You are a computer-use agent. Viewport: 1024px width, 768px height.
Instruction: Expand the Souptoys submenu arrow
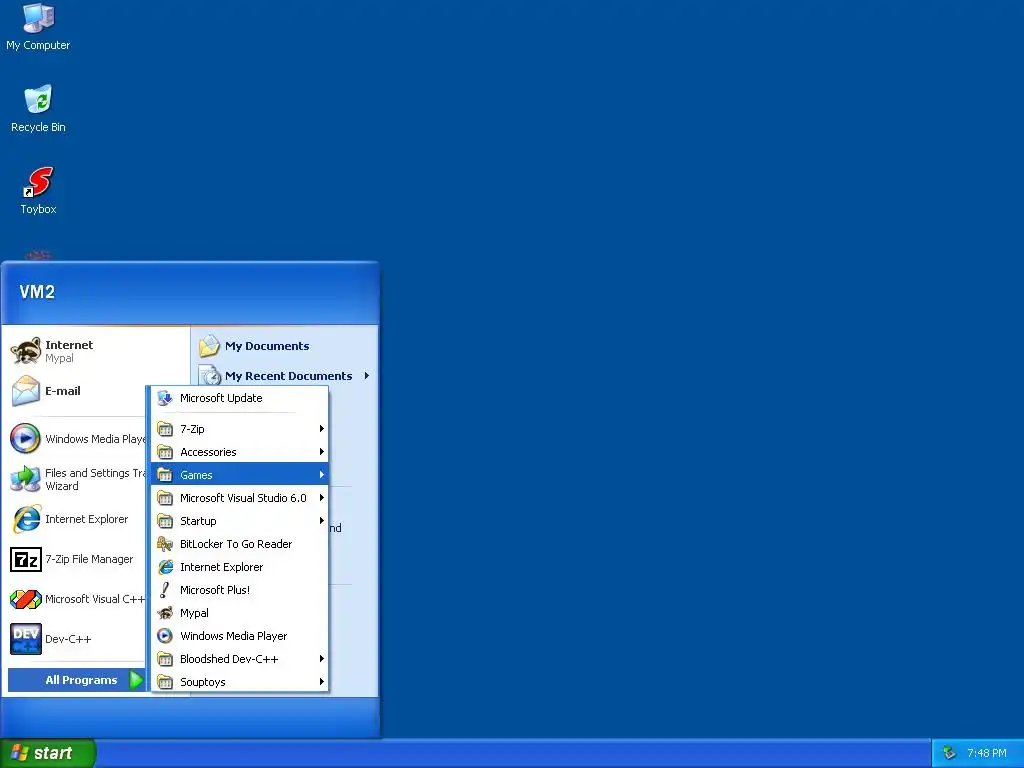pos(321,681)
